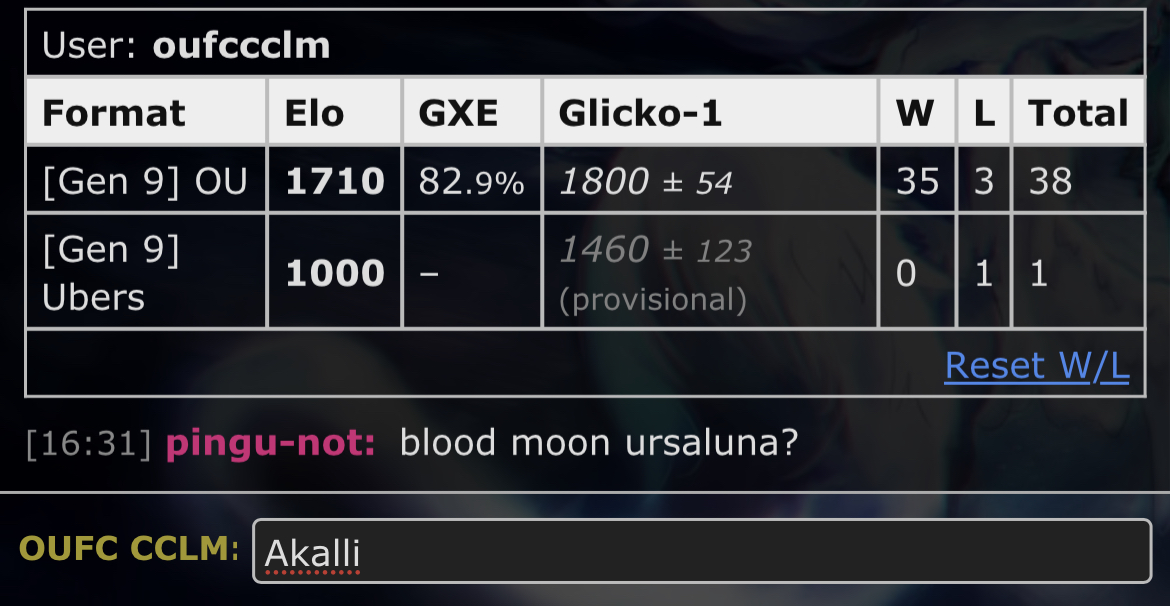Click the 1000 Elo value for Ubers

(335, 273)
